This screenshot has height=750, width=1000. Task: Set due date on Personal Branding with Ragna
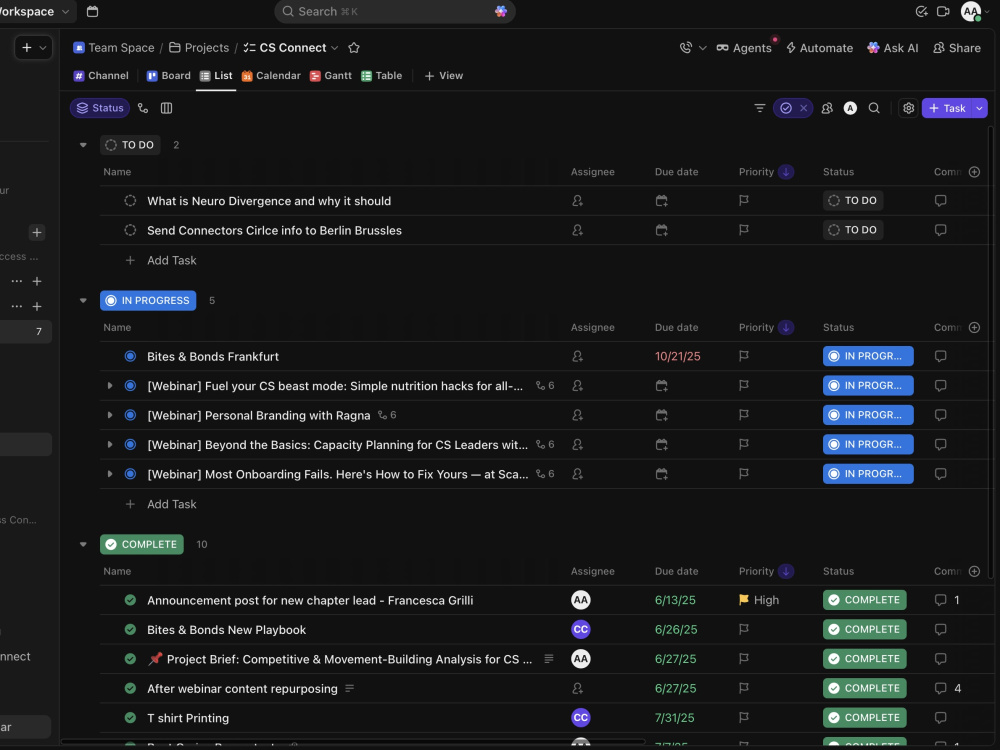tap(661, 415)
